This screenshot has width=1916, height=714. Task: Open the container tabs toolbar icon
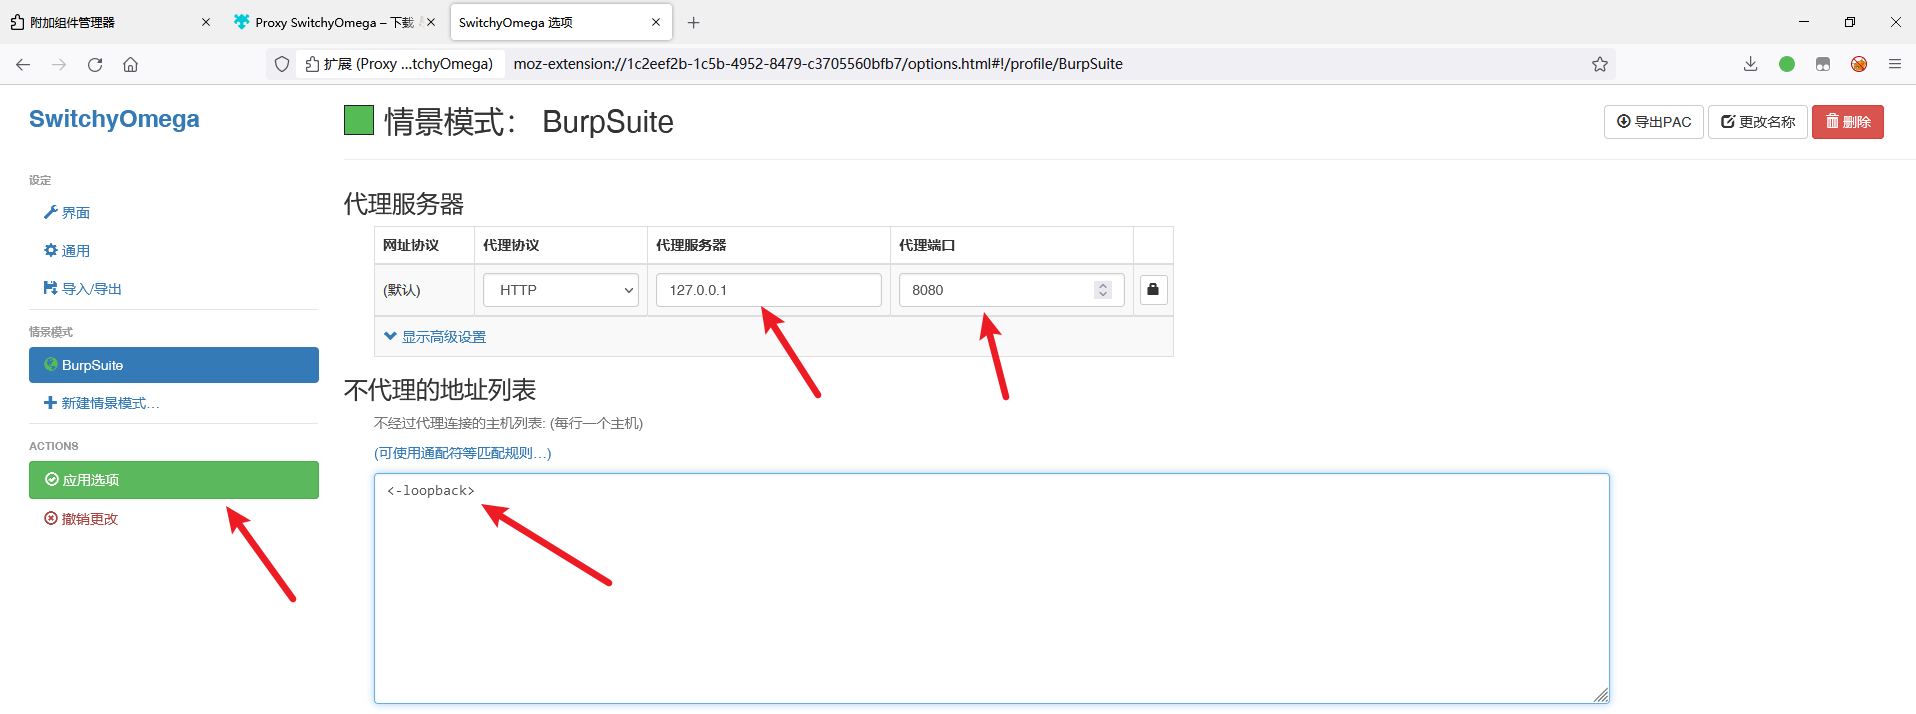click(x=1823, y=64)
